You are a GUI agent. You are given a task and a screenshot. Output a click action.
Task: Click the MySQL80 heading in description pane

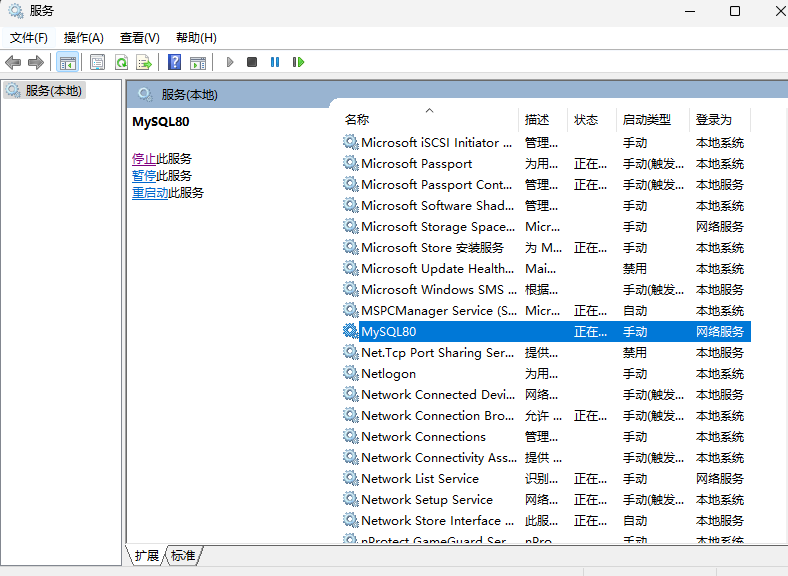(161, 122)
